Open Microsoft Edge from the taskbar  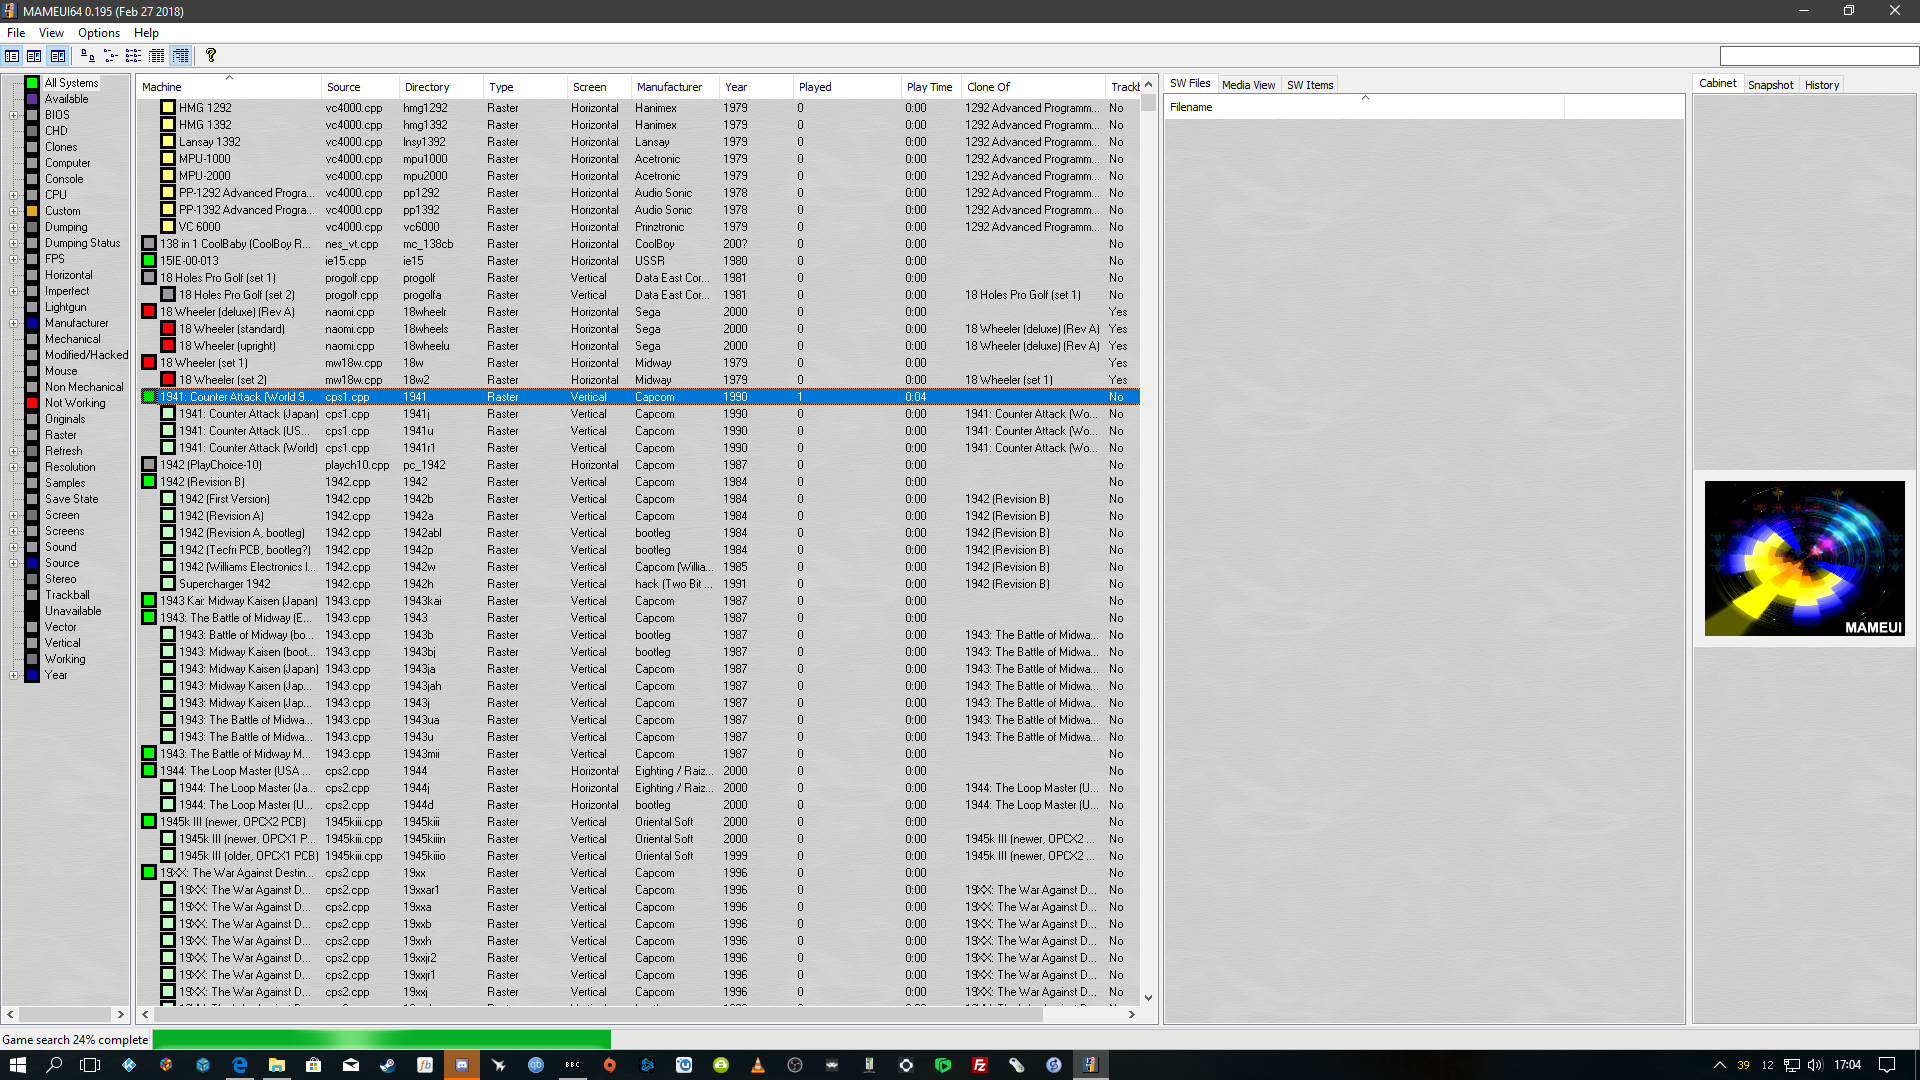(240, 1065)
